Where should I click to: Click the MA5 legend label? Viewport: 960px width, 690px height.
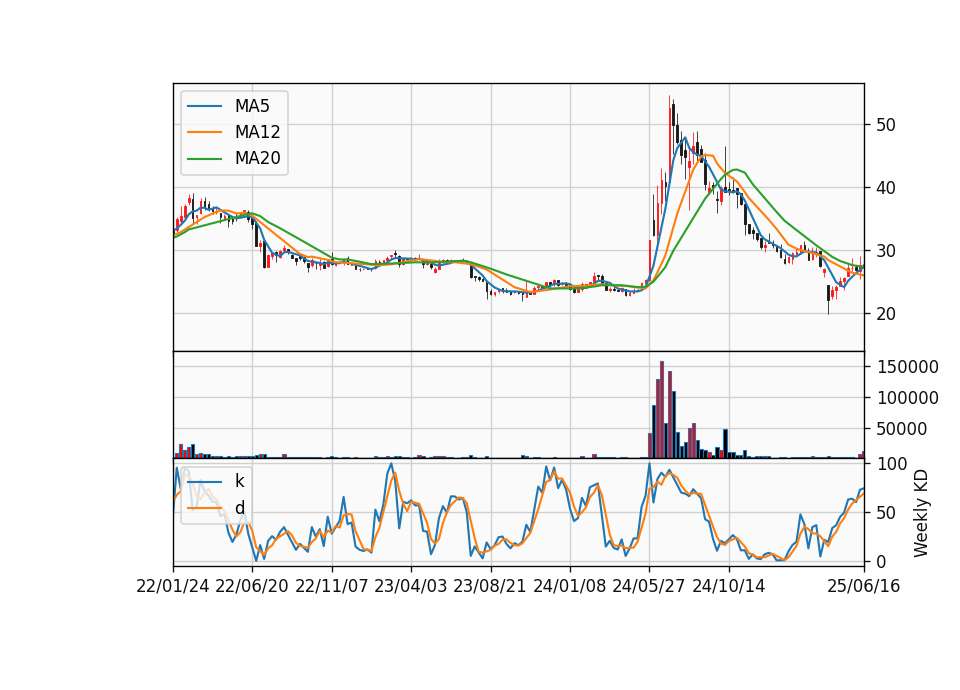click(252, 106)
